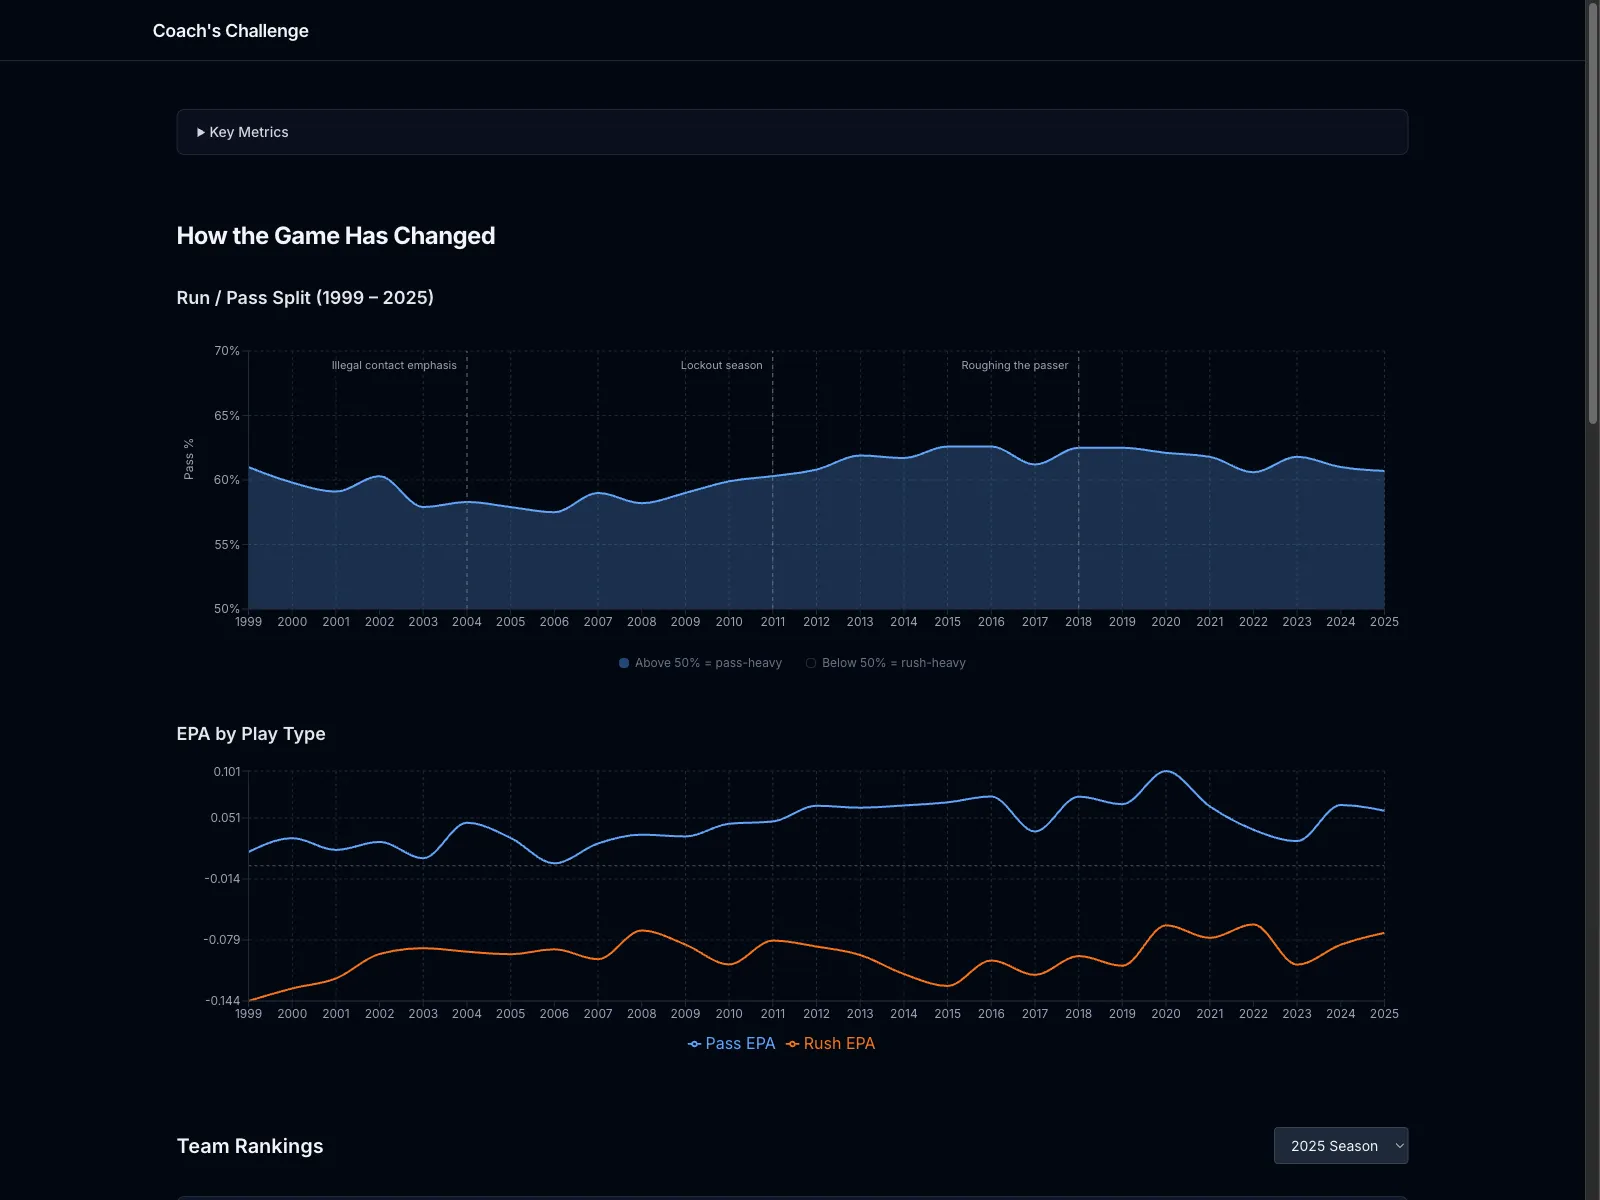The image size is (1600, 1200).
Task: Click the 0.101 label on EPA axis
Action: pyautogui.click(x=227, y=772)
